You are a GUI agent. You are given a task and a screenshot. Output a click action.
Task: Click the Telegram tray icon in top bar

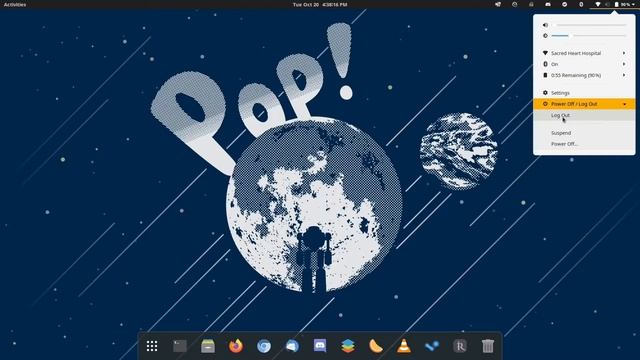[x=564, y=4]
